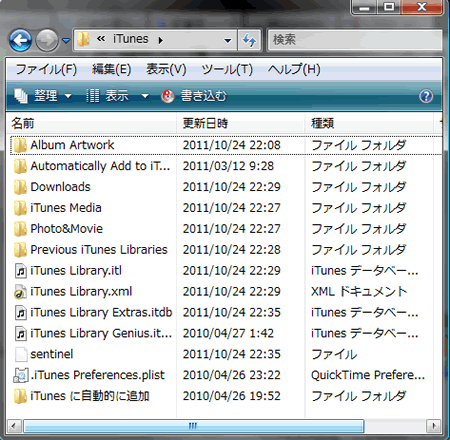Sort by the 更新日時 column header
This screenshot has width=450, height=440.
[x=240, y=123]
